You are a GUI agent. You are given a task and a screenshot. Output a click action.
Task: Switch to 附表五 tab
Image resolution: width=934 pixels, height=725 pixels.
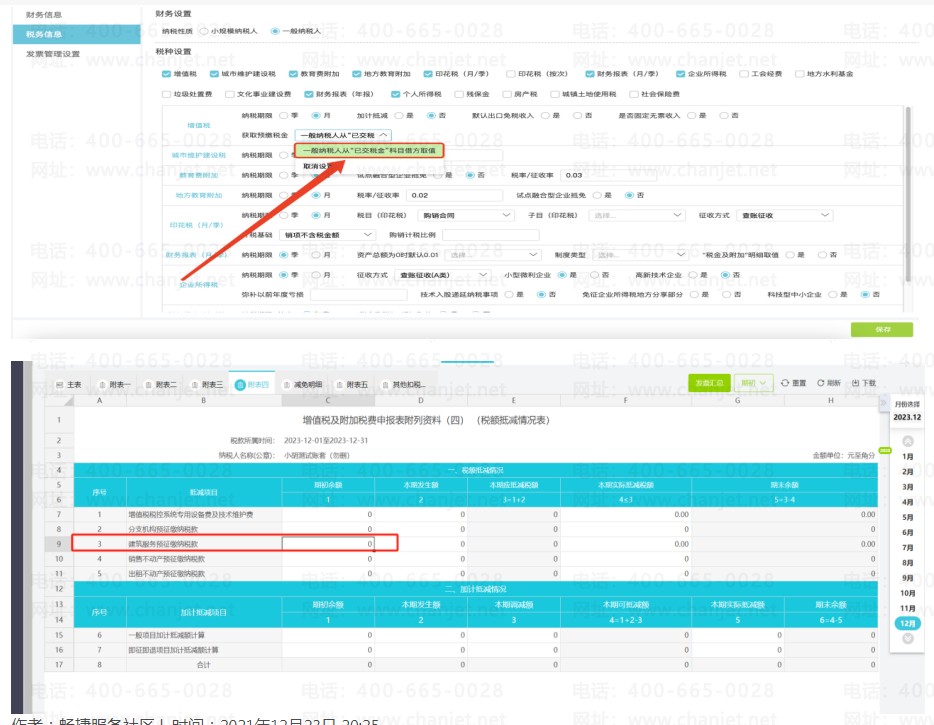pos(351,385)
